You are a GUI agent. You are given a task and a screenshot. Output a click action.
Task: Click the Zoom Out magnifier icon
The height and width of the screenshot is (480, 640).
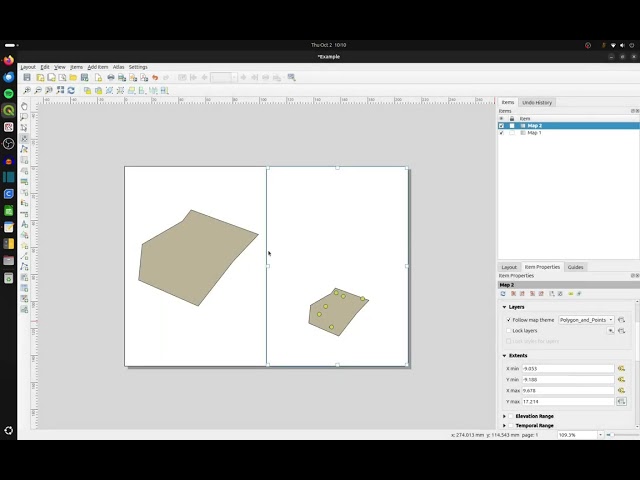(38, 91)
